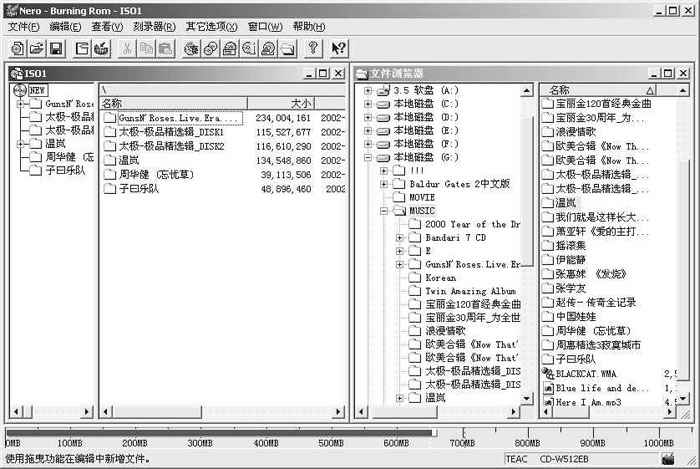Screen dimensions: 700x469
Task: Click the toolbar icon left of scissors
Action: click(x=101, y=48)
